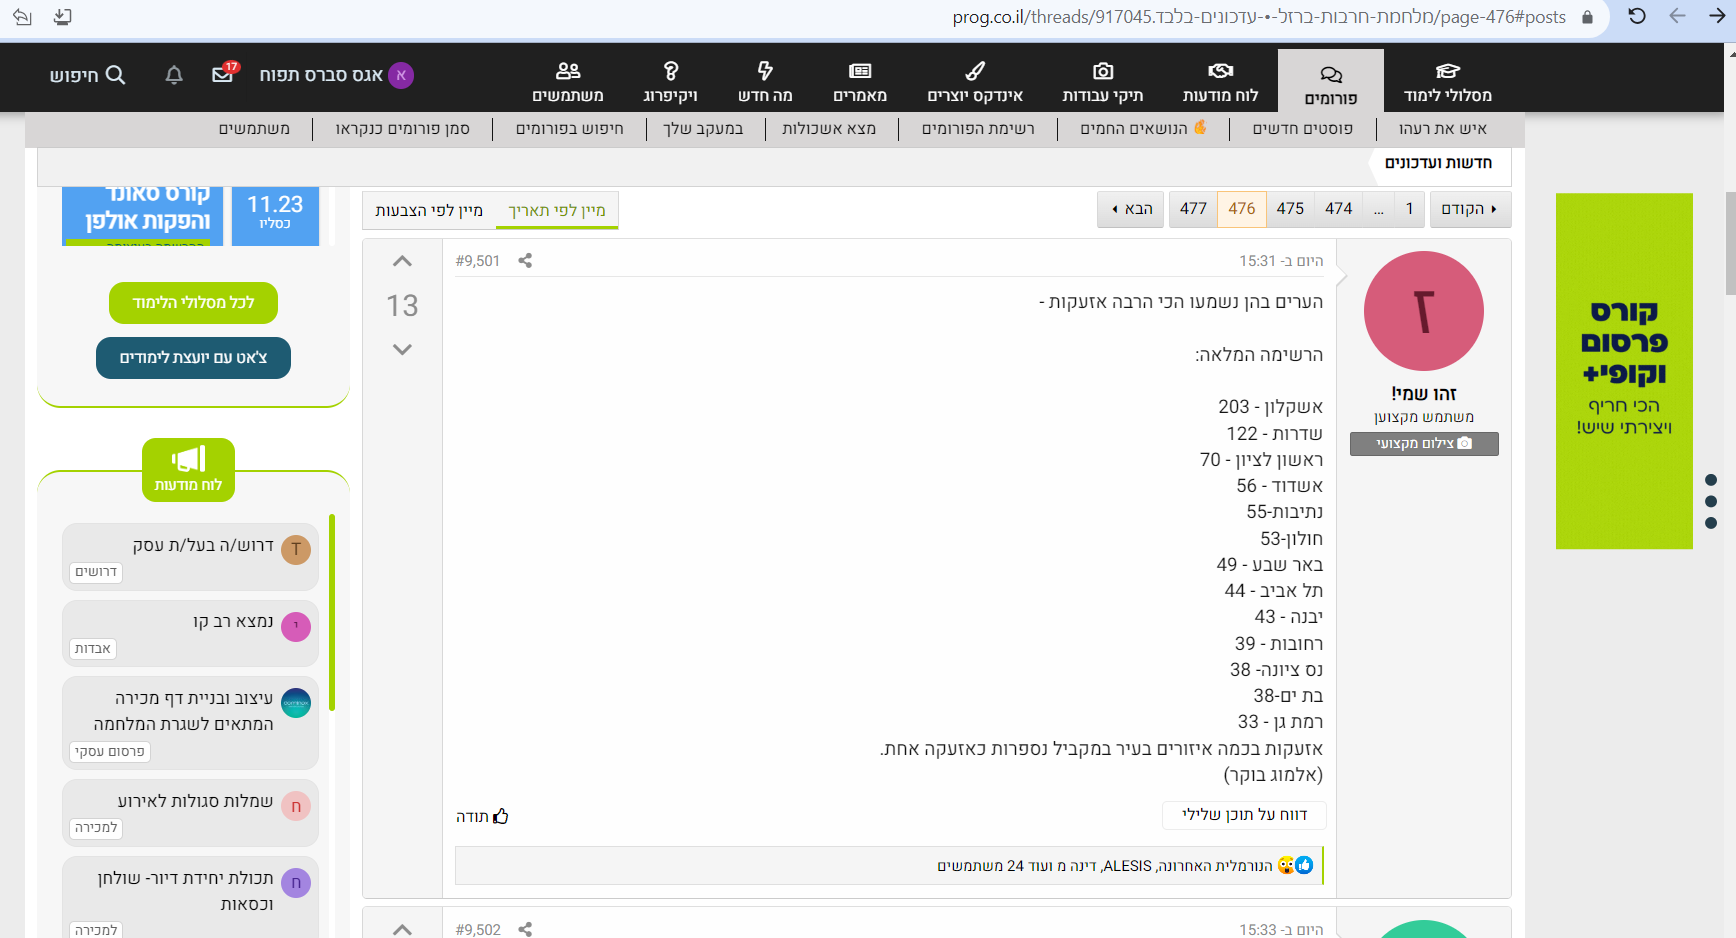
Task: Start צ'אט עם יועצת לימודים
Action: point(193,358)
